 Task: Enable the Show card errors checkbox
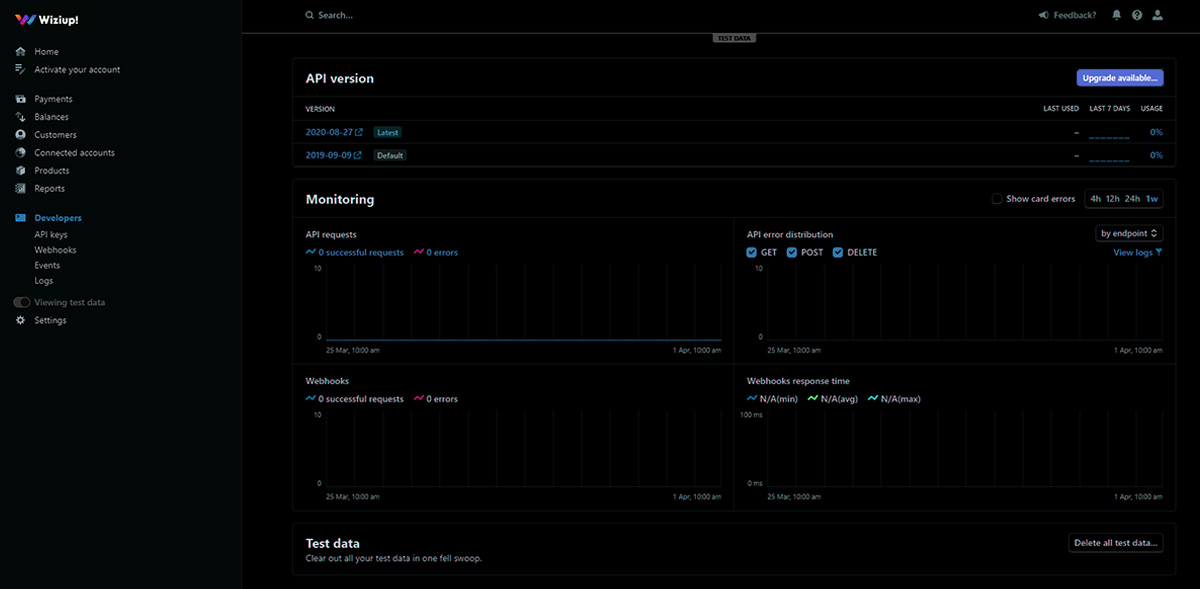996,199
